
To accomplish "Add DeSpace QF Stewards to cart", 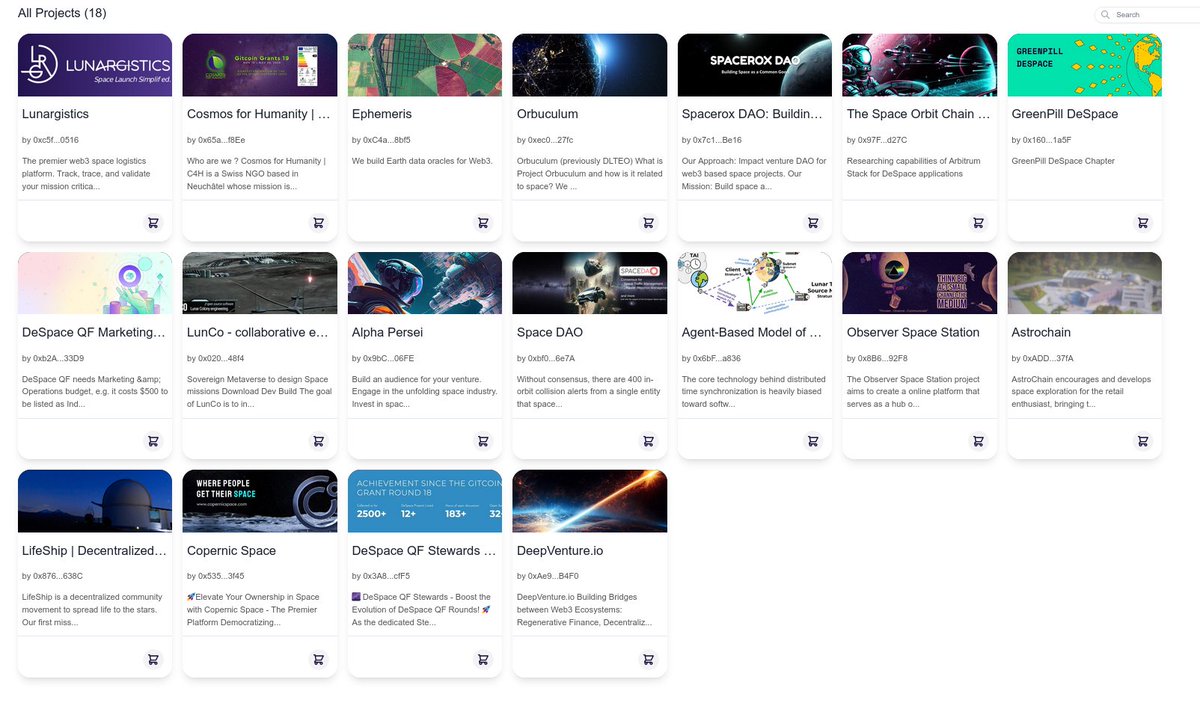I will pos(483,659).
